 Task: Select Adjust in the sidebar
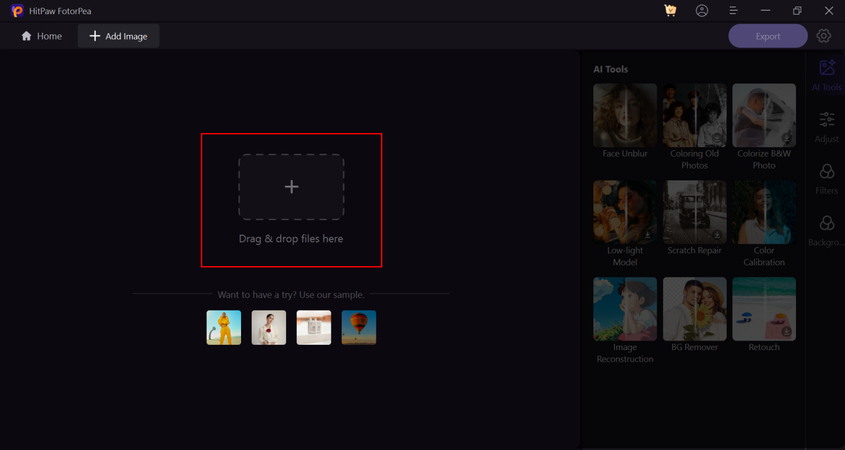tap(827, 127)
